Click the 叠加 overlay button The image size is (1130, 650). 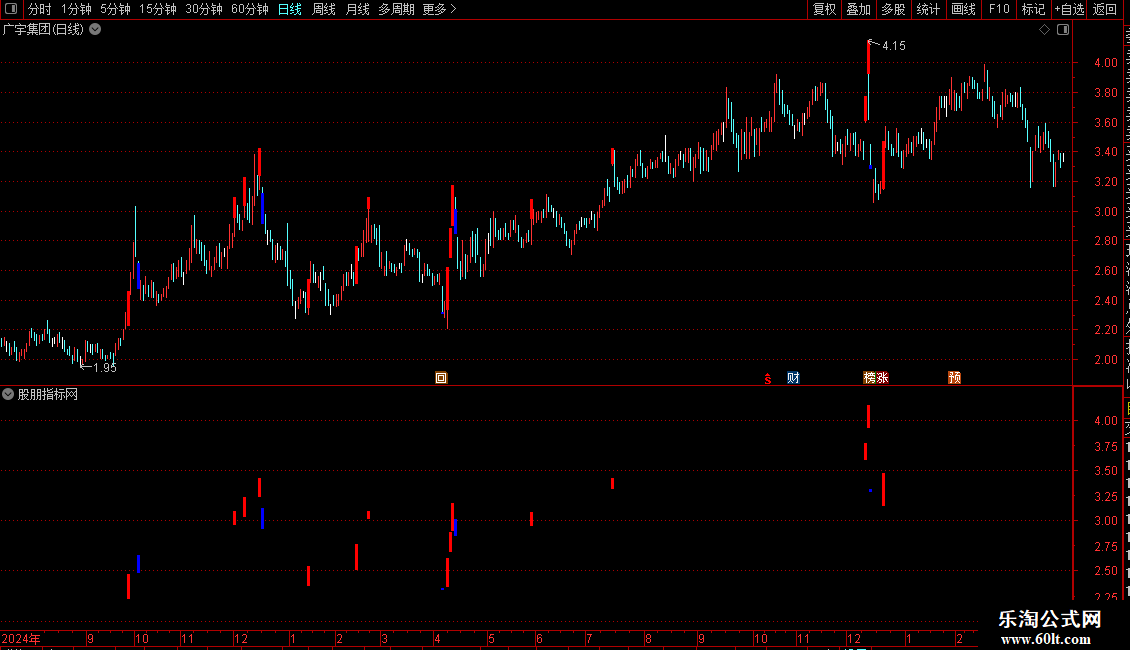(859, 9)
